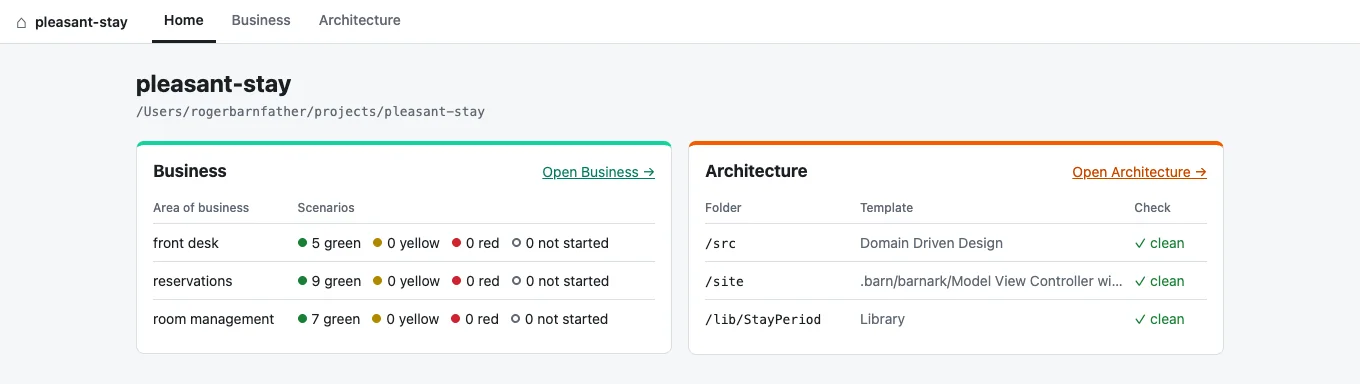This screenshot has height=384, width=1360.
Task: Click the 5 green scenarios count
Action: pyautogui.click(x=329, y=243)
